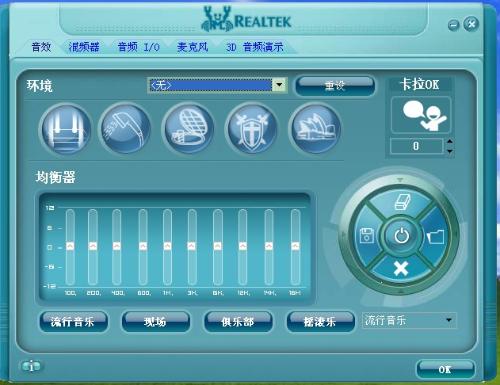Click the 14K equalizer slider handle

[269, 246]
